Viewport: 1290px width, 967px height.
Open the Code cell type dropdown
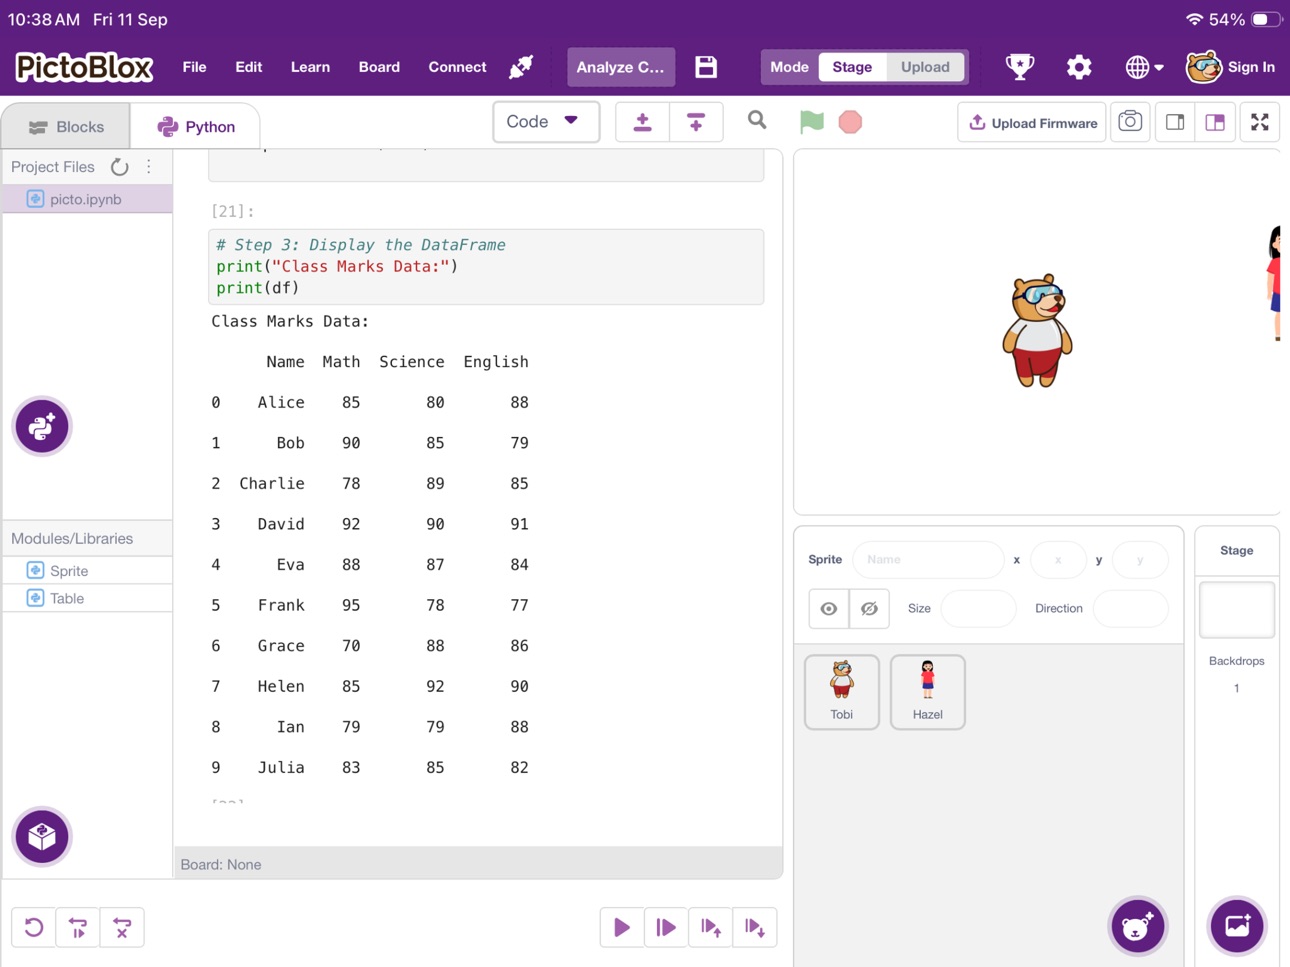(x=546, y=122)
